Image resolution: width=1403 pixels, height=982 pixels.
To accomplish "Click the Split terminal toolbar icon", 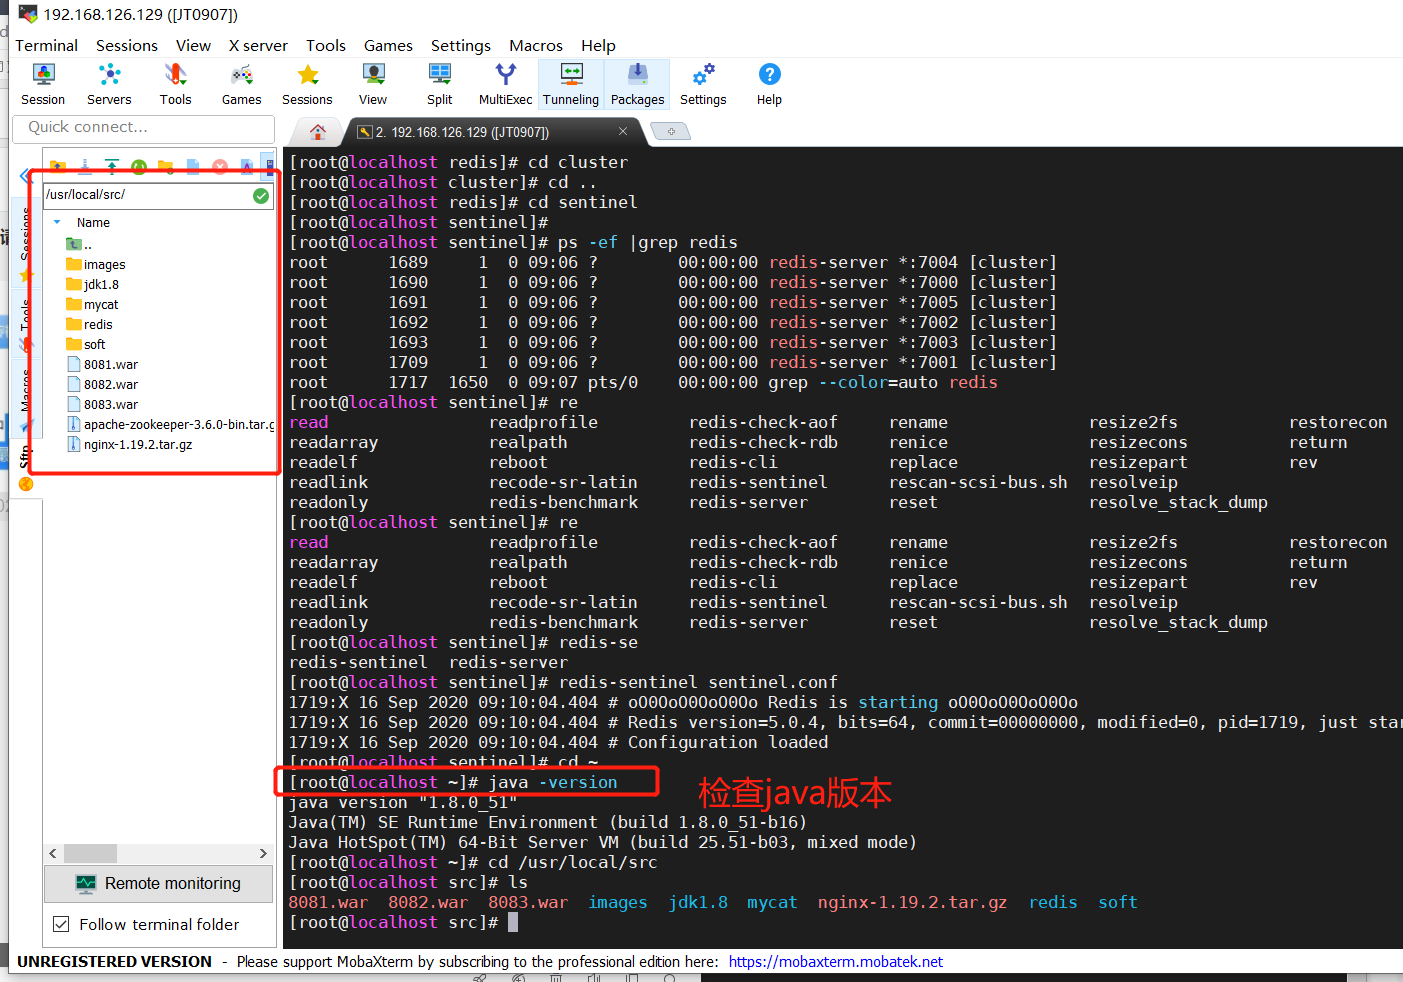I will coord(439,84).
